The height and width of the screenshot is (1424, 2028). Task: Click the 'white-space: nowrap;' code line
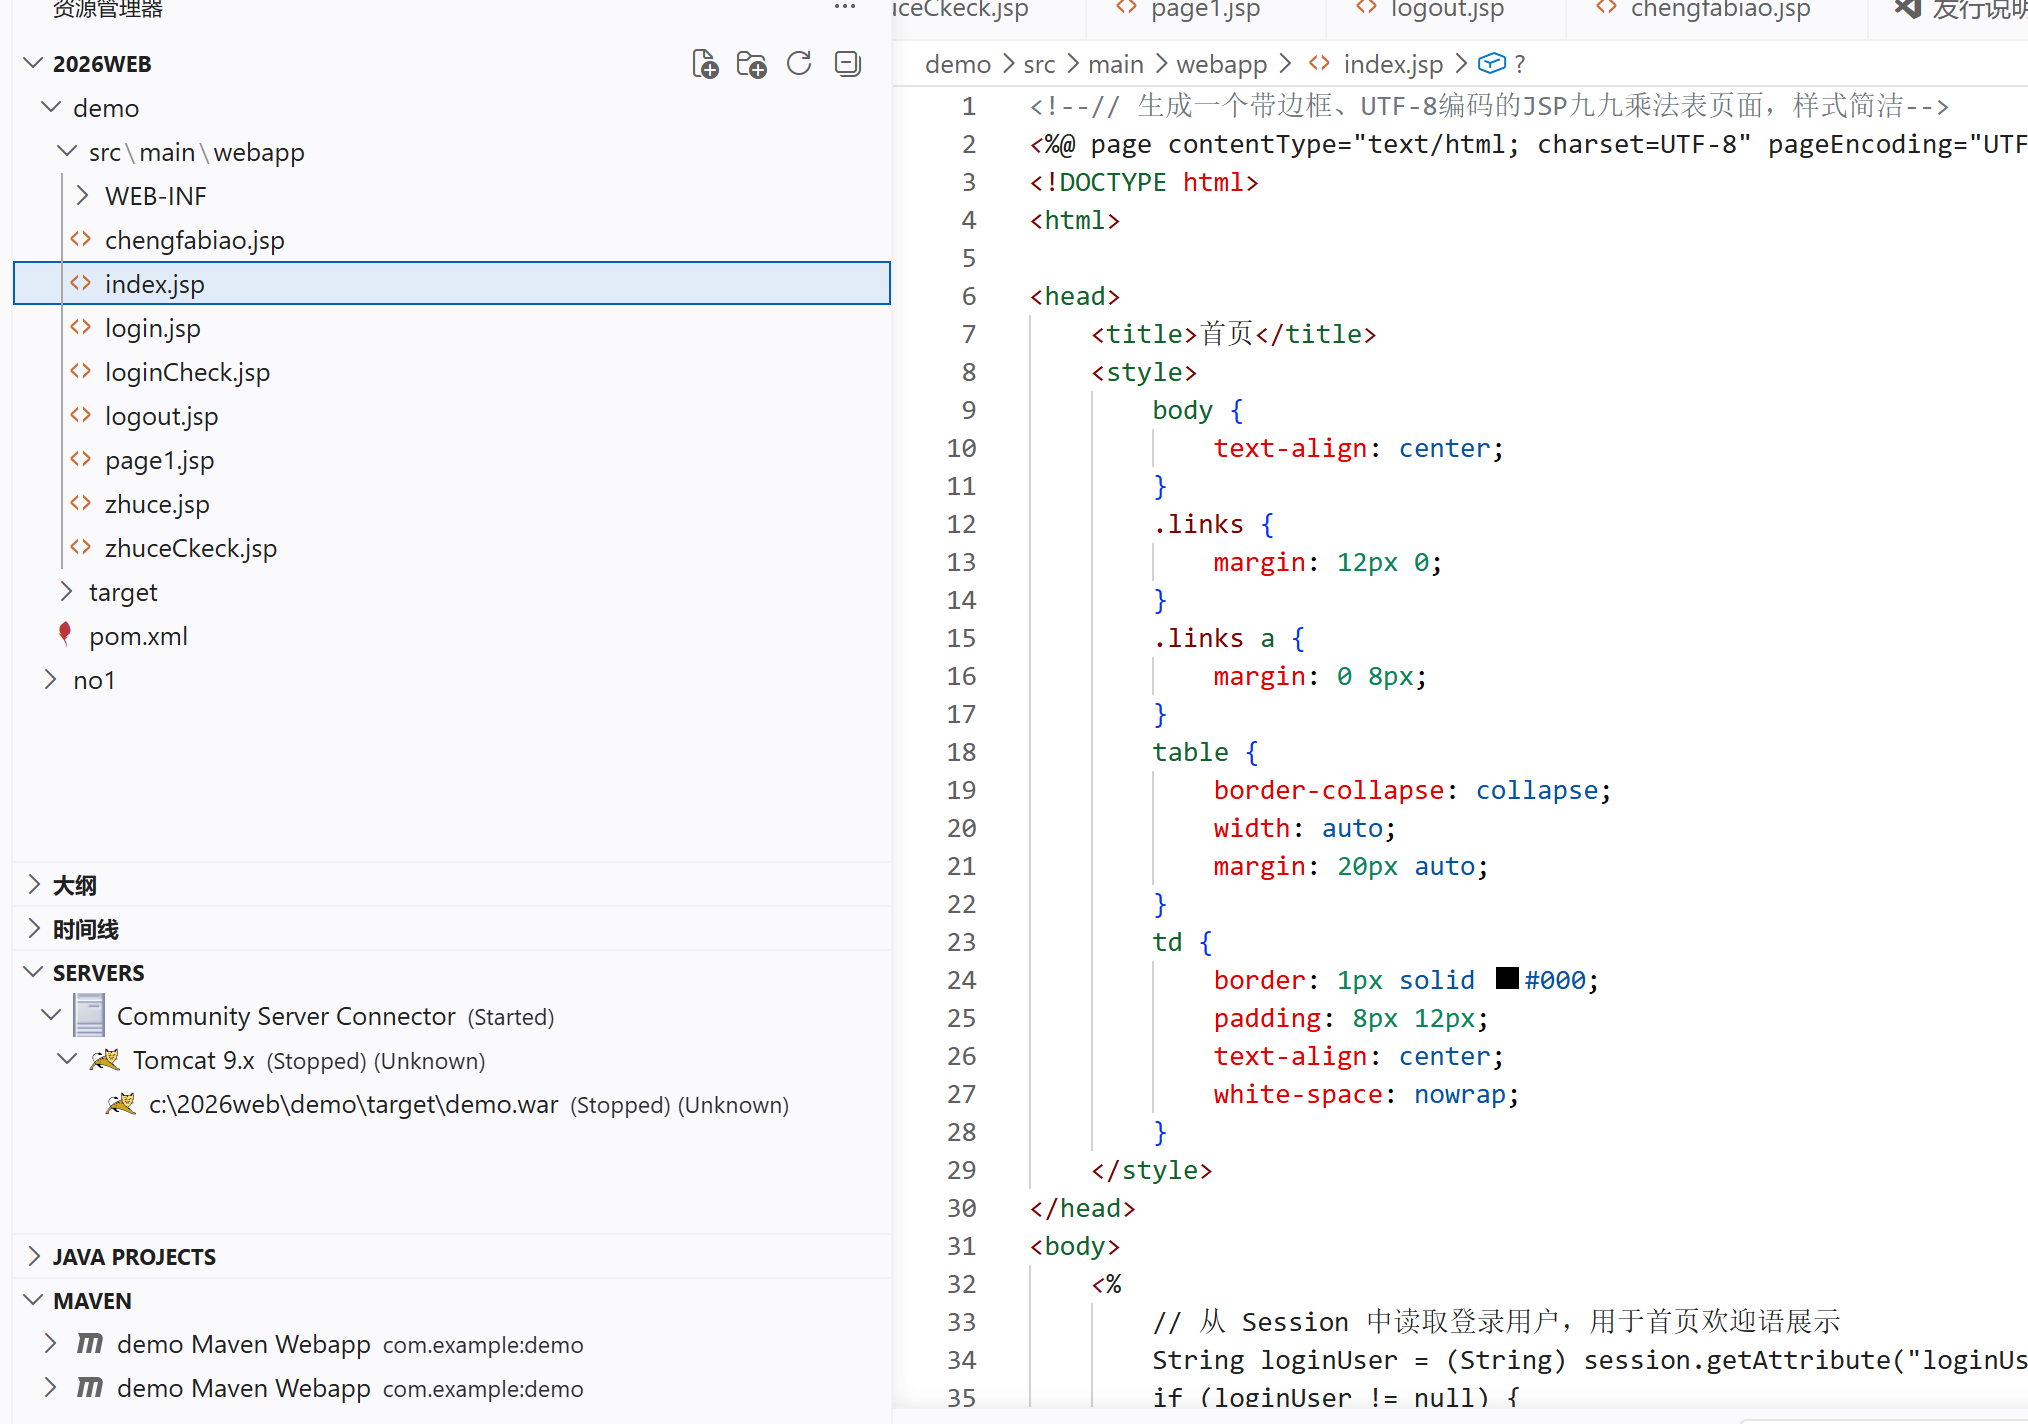tap(1366, 1094)
